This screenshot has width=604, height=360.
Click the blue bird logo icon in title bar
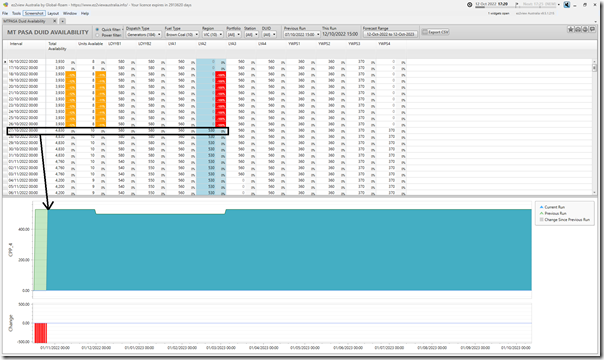tap(567, 5)
